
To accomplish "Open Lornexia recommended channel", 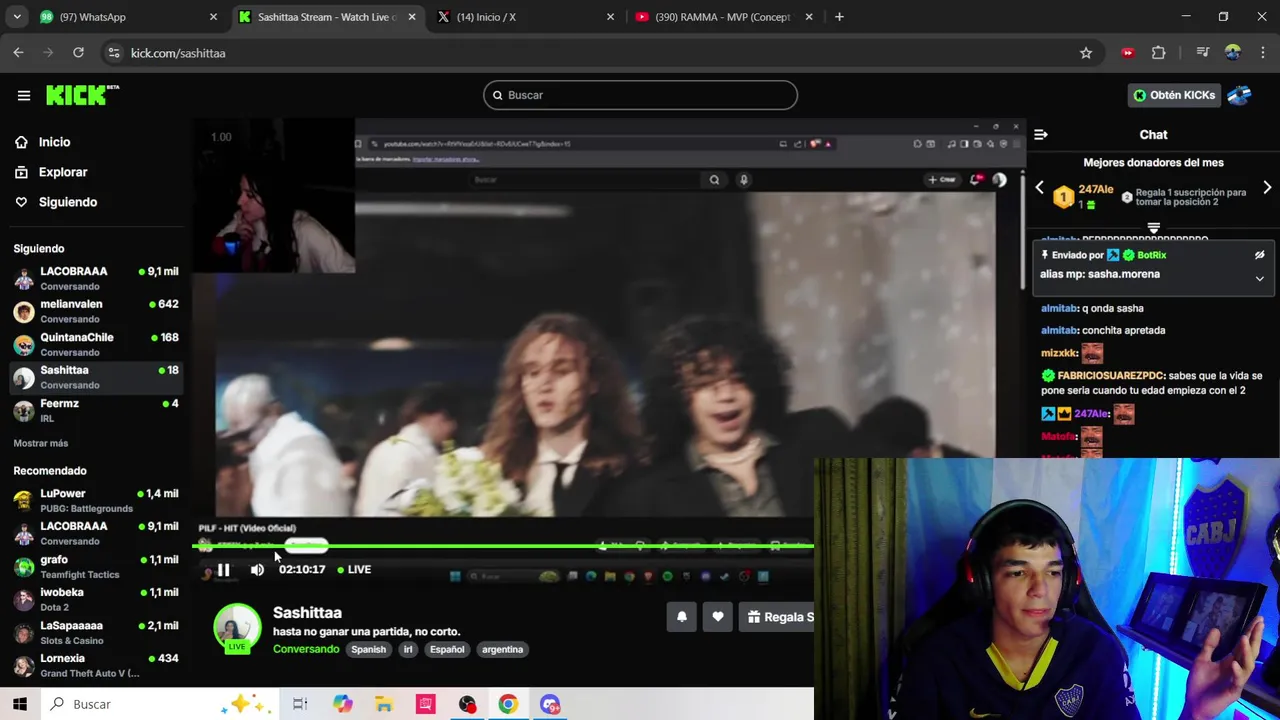I will coord(96,665).
